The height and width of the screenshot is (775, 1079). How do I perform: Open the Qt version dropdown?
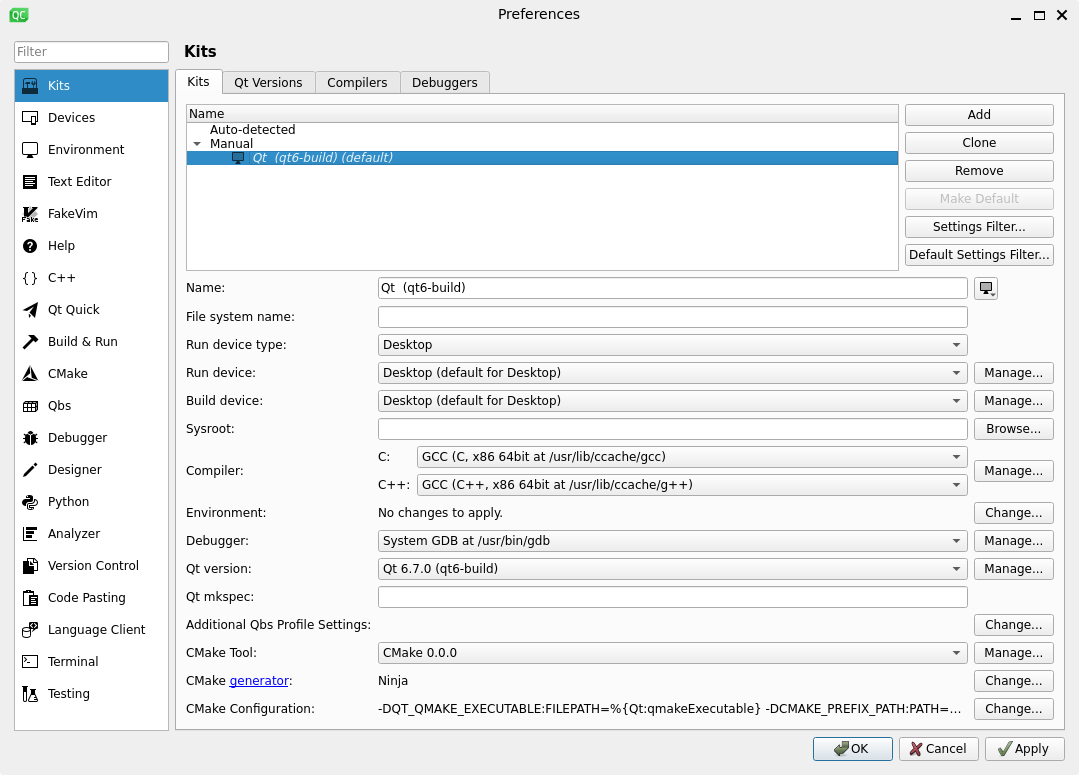pyautogui.click(x=672, y=569)
